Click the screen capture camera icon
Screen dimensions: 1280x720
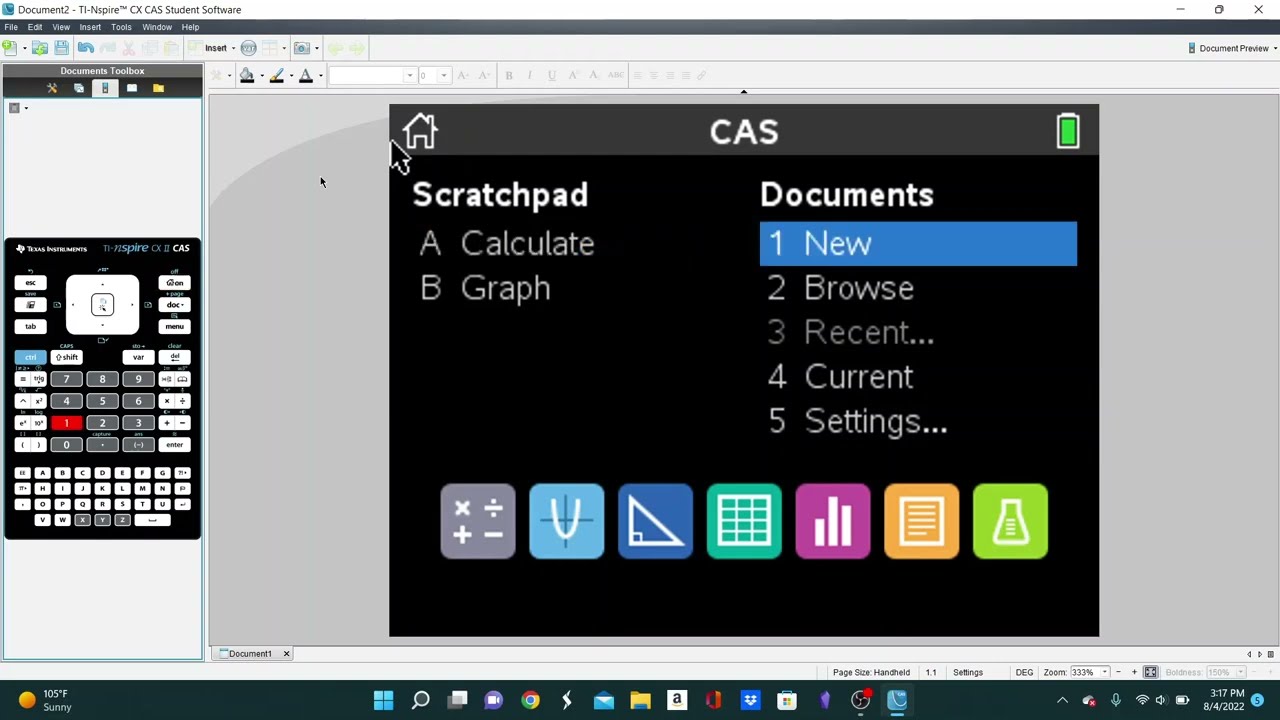[x=301, y=48]
